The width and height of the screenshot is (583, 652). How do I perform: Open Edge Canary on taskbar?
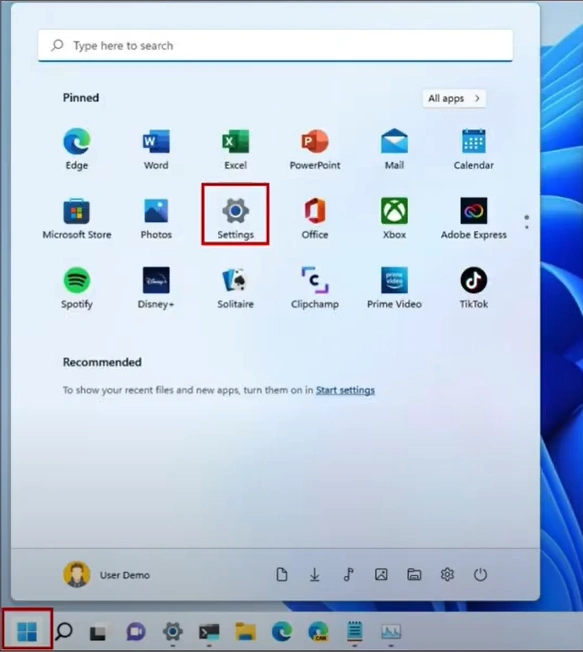(x=318, y=631)
